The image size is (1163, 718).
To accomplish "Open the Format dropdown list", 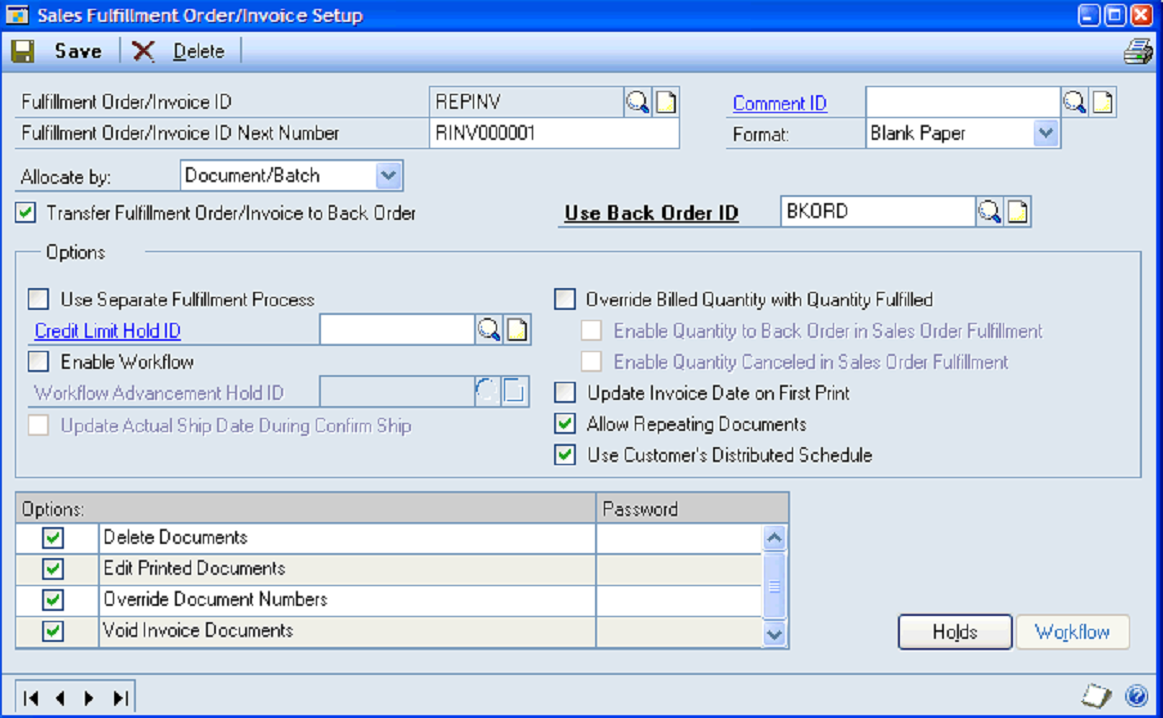I will (1045, 133).
